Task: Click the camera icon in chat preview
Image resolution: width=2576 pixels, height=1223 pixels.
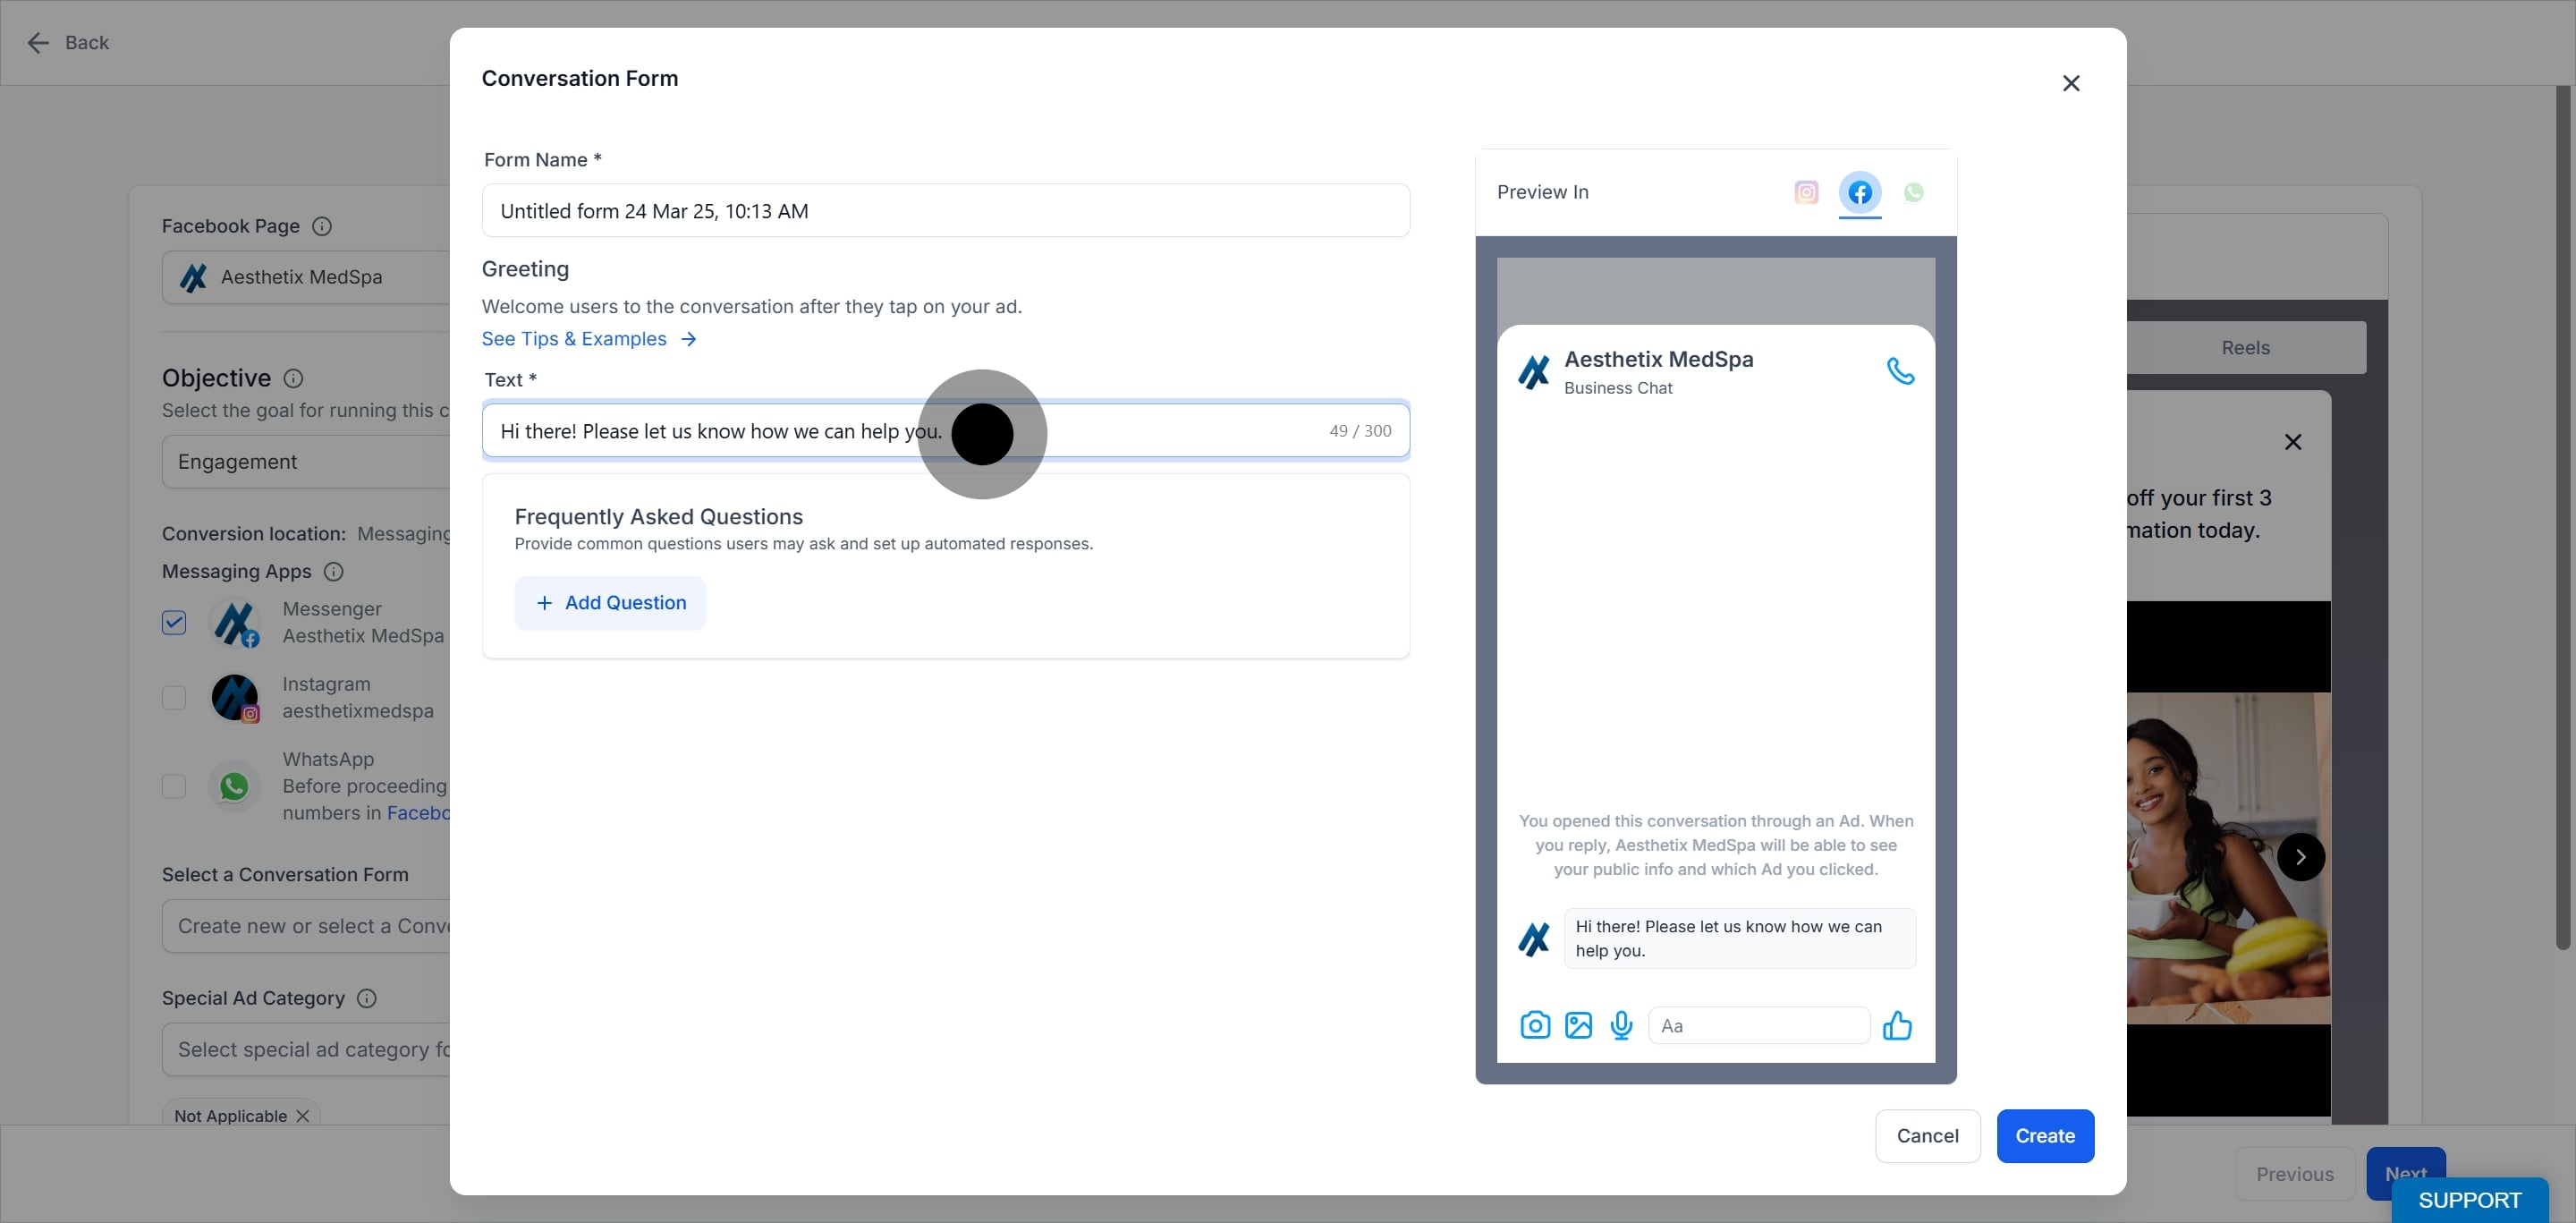Action: 1535,1025
